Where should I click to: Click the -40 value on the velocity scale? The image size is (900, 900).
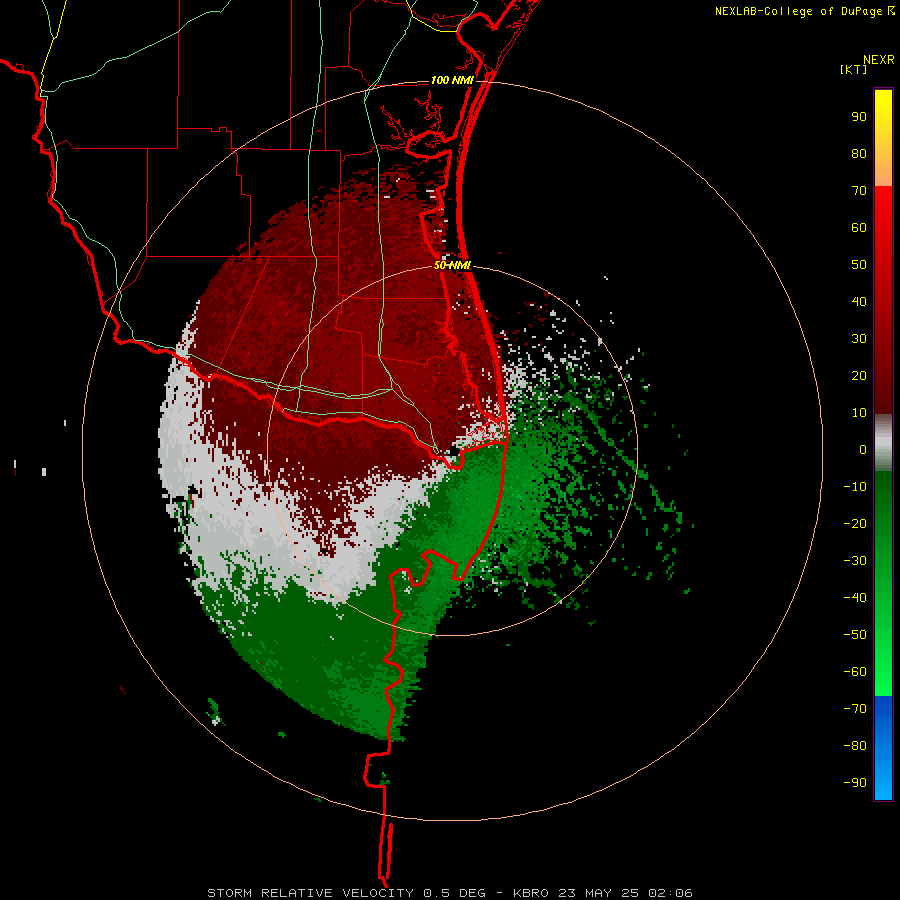point(855,598)
